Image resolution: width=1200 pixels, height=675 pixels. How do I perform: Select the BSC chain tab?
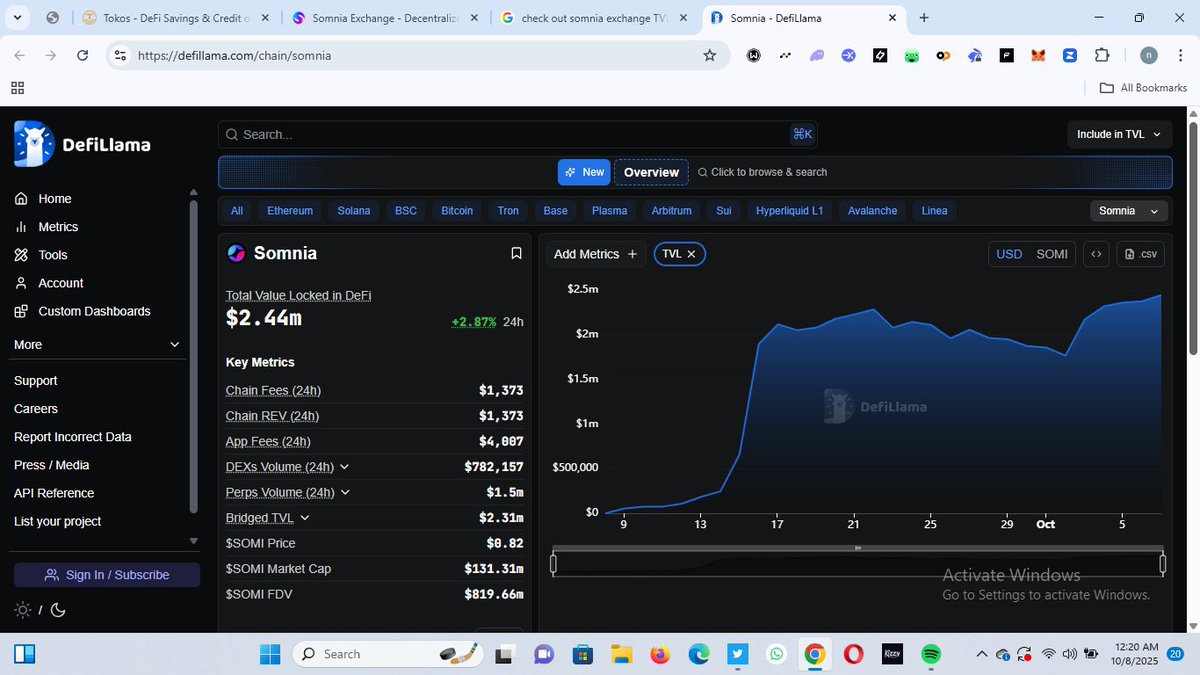pyautogui.click(x=406, y=211)
